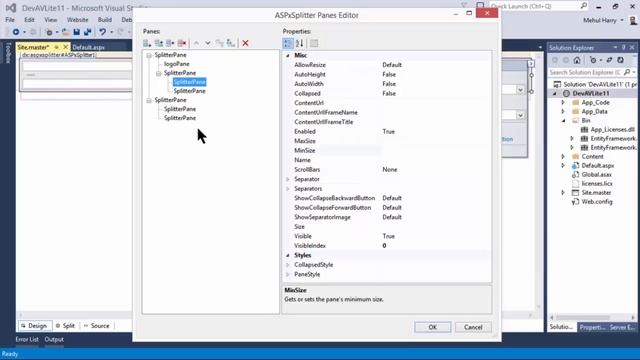Switch to the Default.aspx document tab
The width and height of the screenshot is (640, 360).
point(89,47)
